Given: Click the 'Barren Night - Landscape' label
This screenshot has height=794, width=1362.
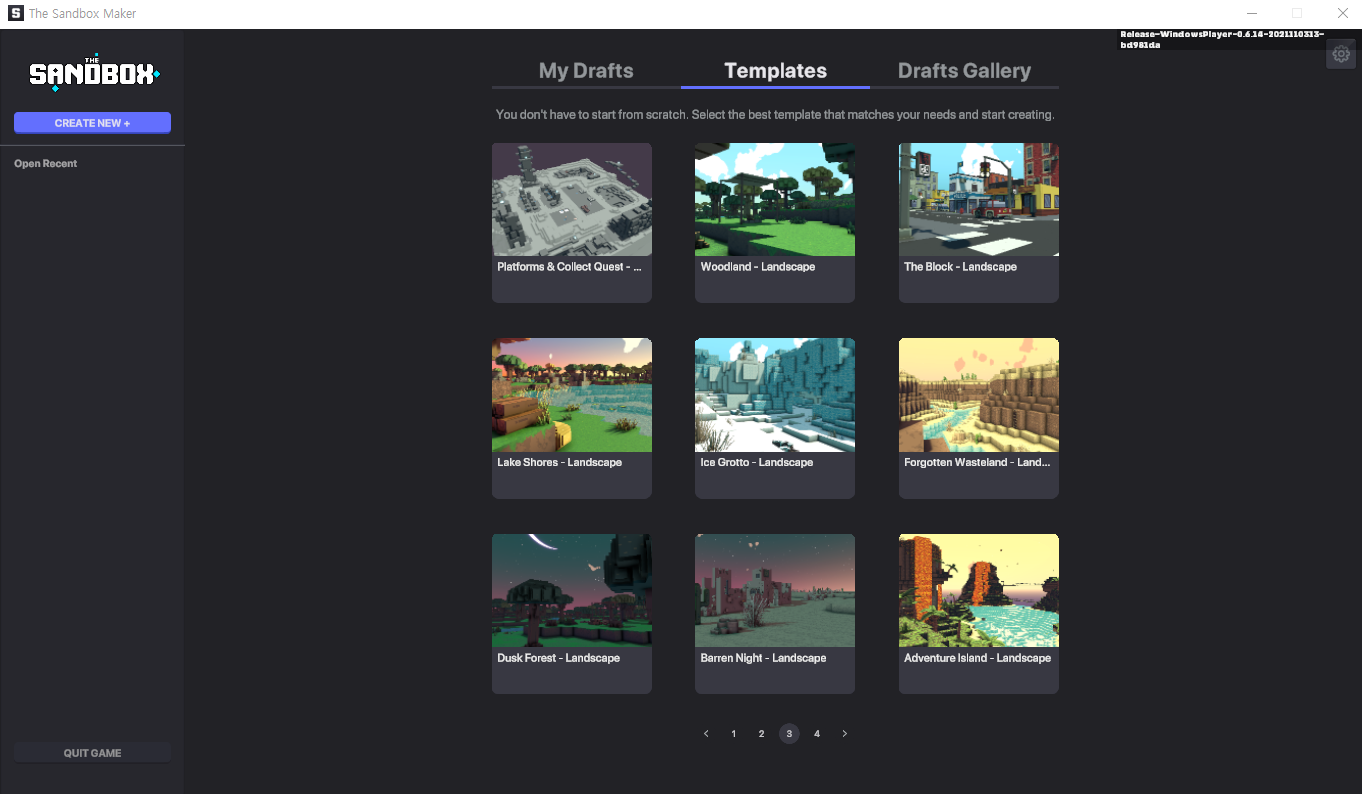Looking at the screenshot, I should coord(763,658).
